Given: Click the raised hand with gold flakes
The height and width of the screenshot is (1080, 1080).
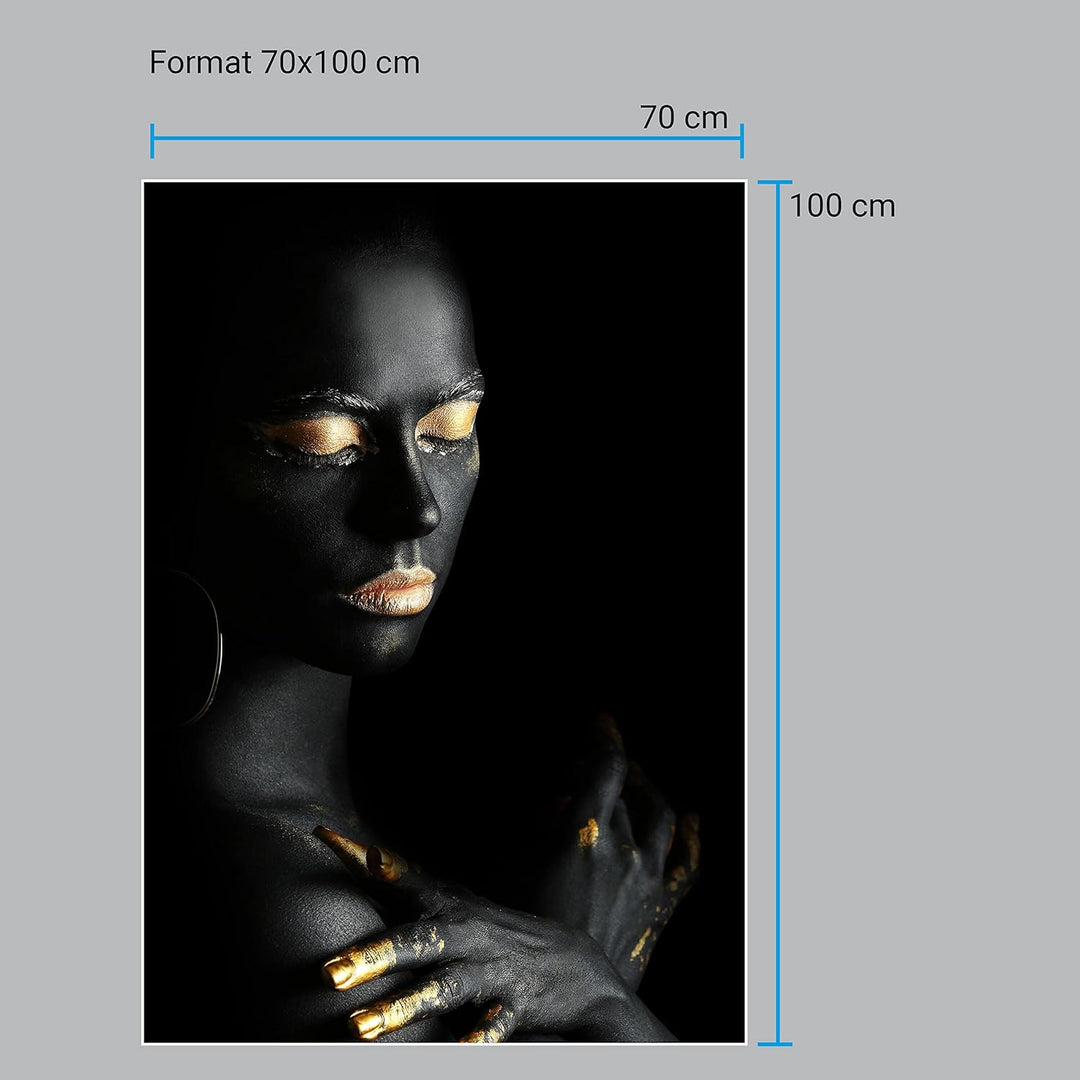Looking at the screenshot, I should pos(630,850).
